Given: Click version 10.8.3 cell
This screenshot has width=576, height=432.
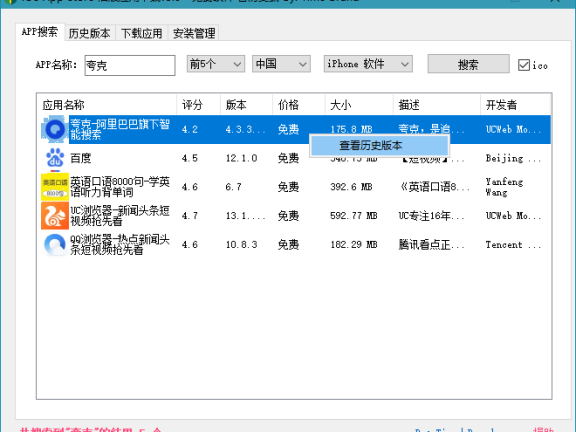Looking at the screenshot, I should 241,245.
